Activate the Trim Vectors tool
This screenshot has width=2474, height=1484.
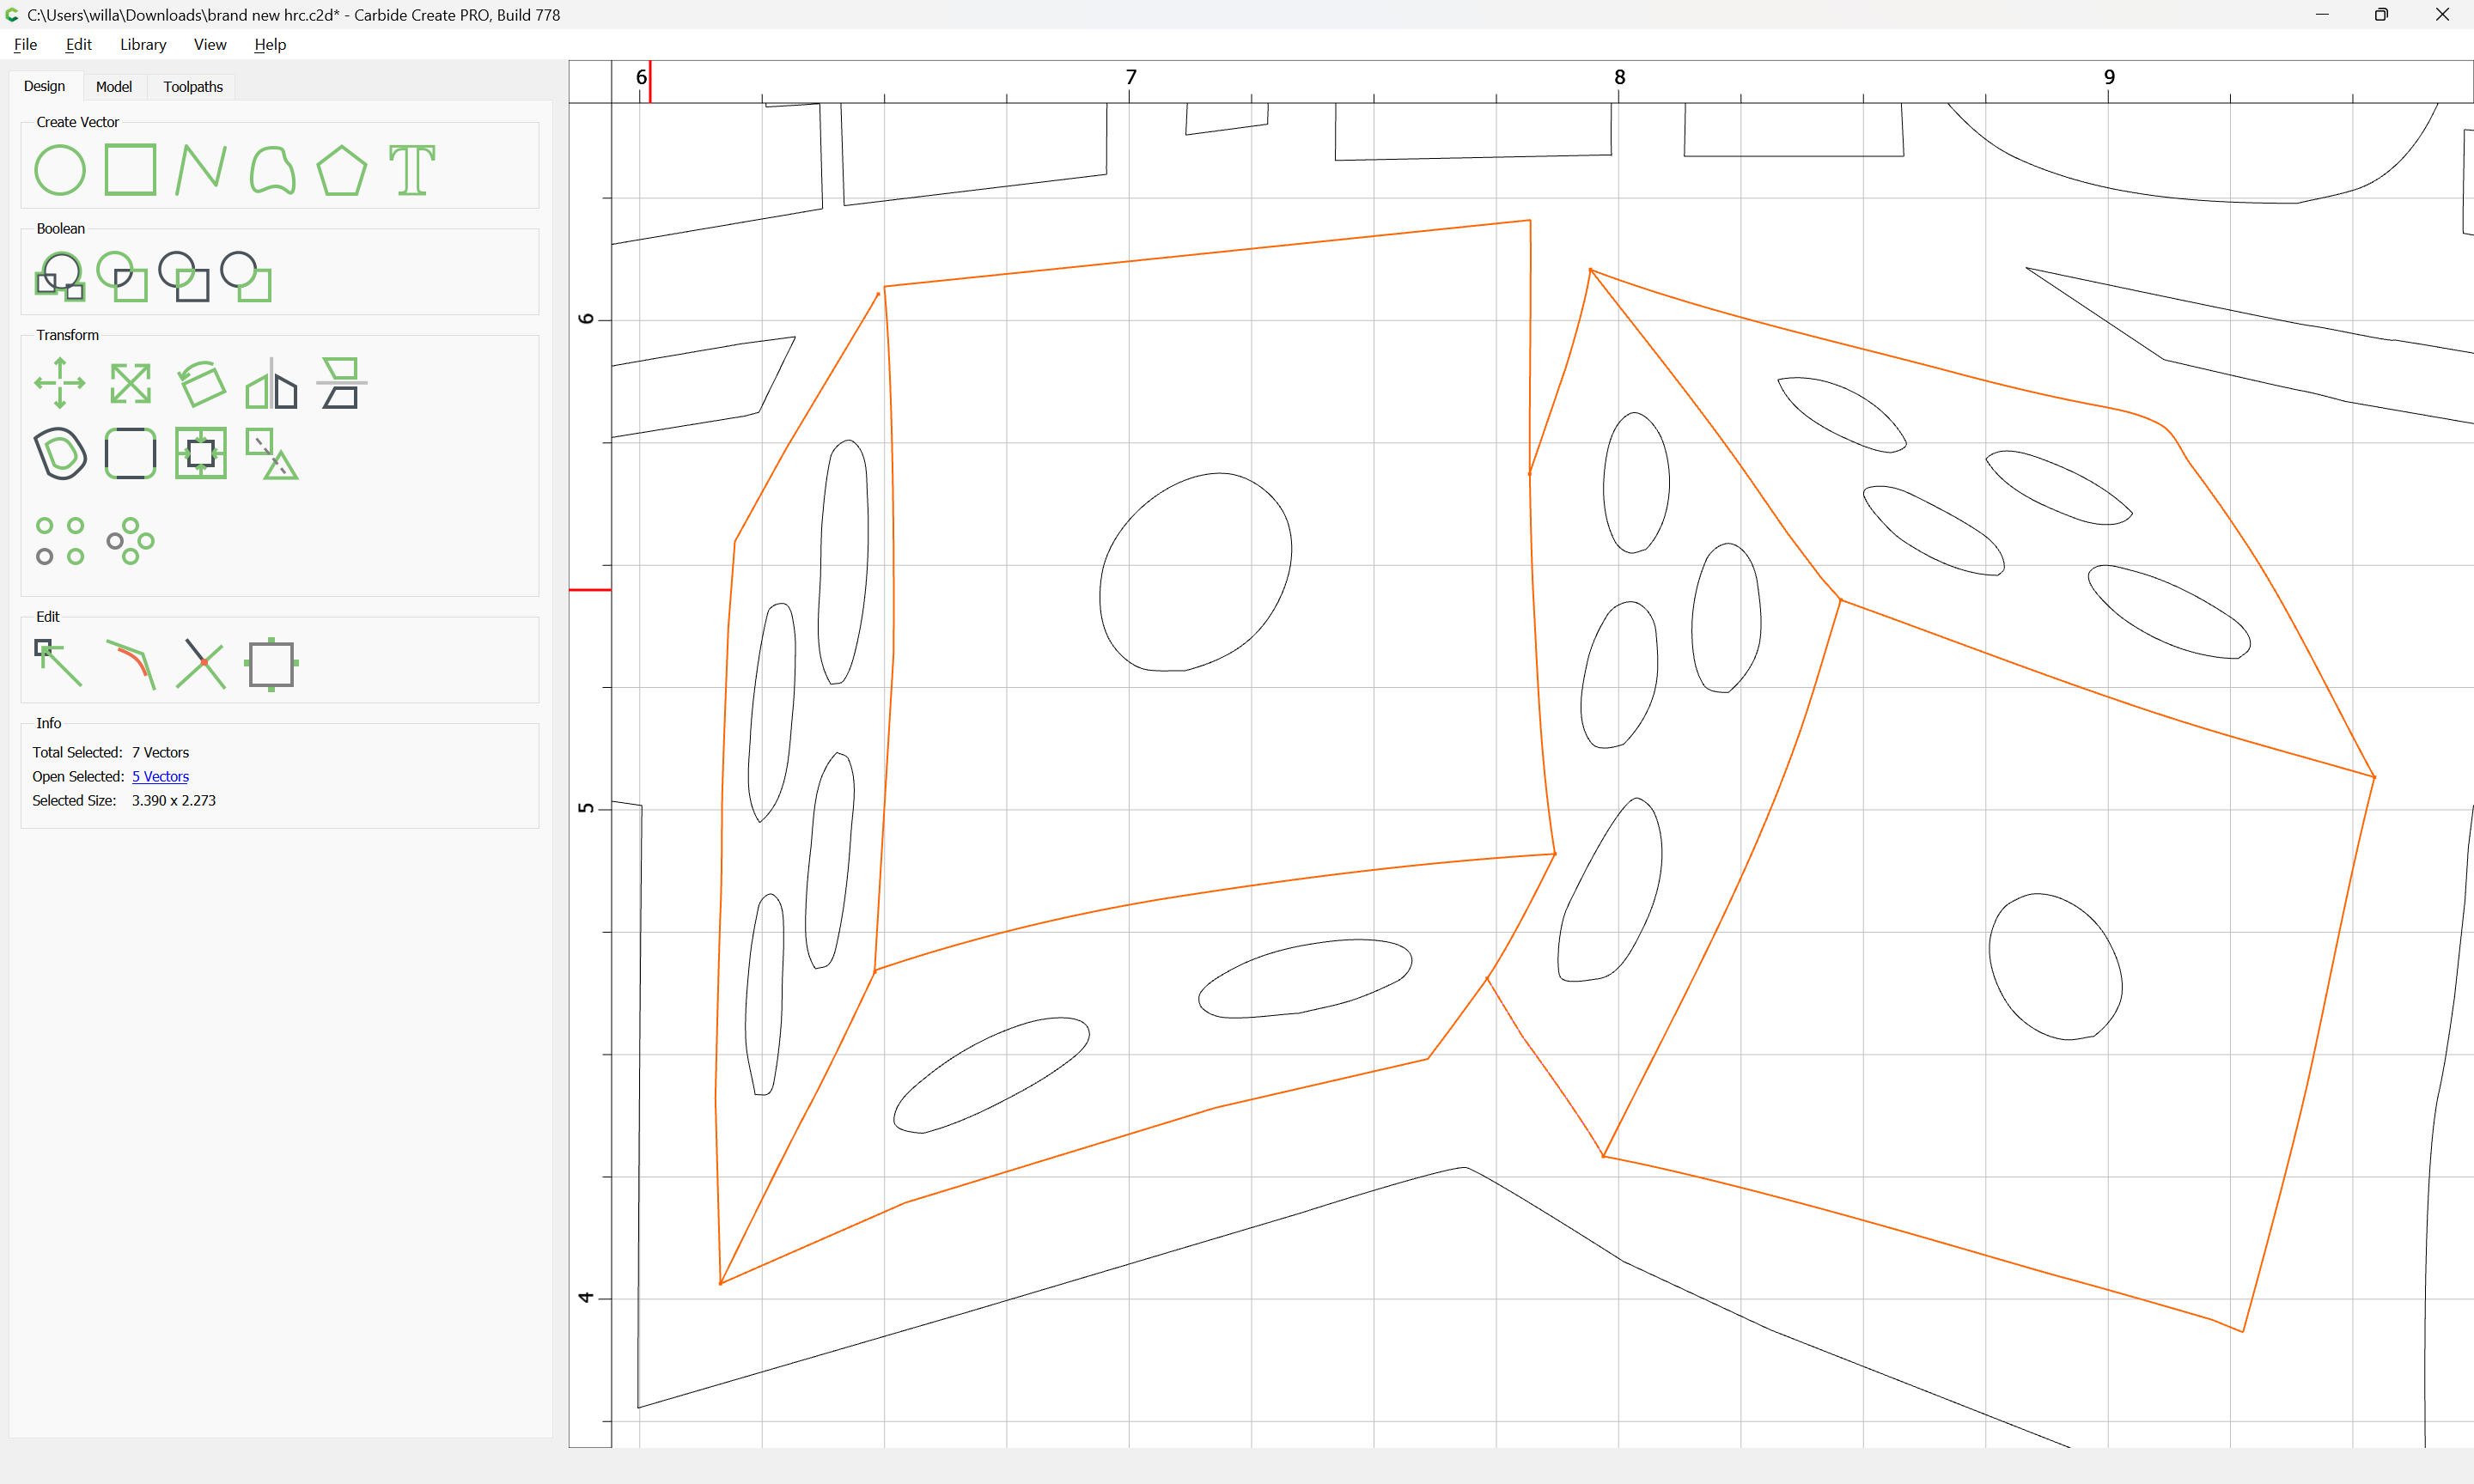(x=201, y=663)
